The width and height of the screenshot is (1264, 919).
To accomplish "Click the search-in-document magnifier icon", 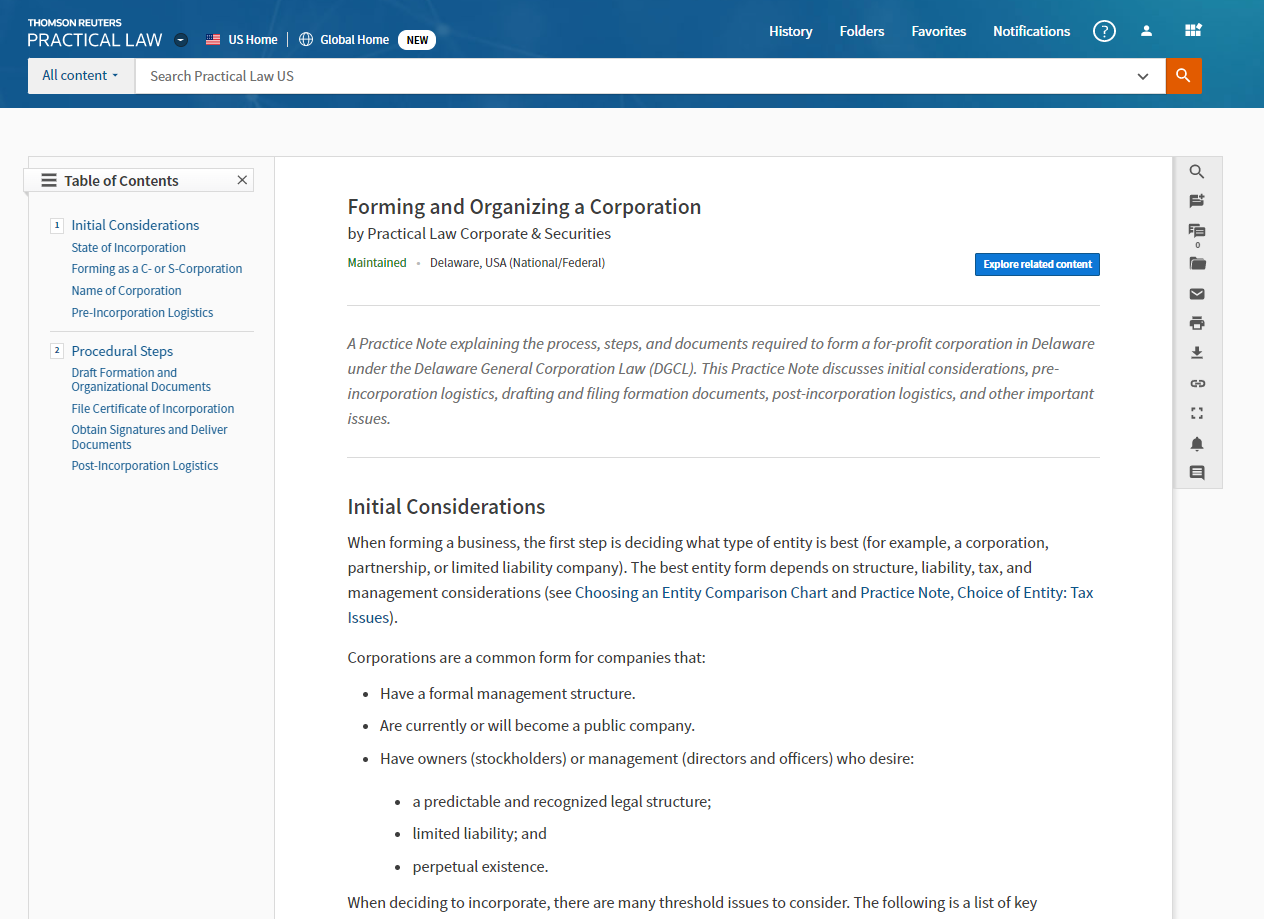I will click(x=1197, y=172).
